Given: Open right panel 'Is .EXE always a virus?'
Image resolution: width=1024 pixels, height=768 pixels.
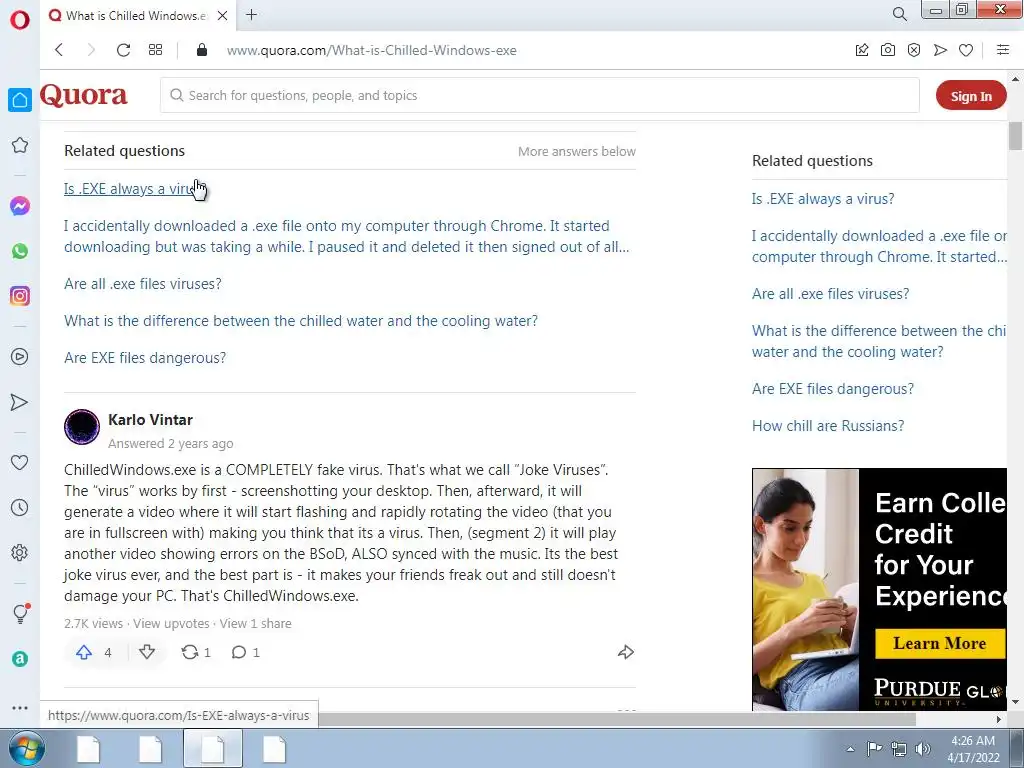Looking at the screenshot, I should (x=823, y=199).
